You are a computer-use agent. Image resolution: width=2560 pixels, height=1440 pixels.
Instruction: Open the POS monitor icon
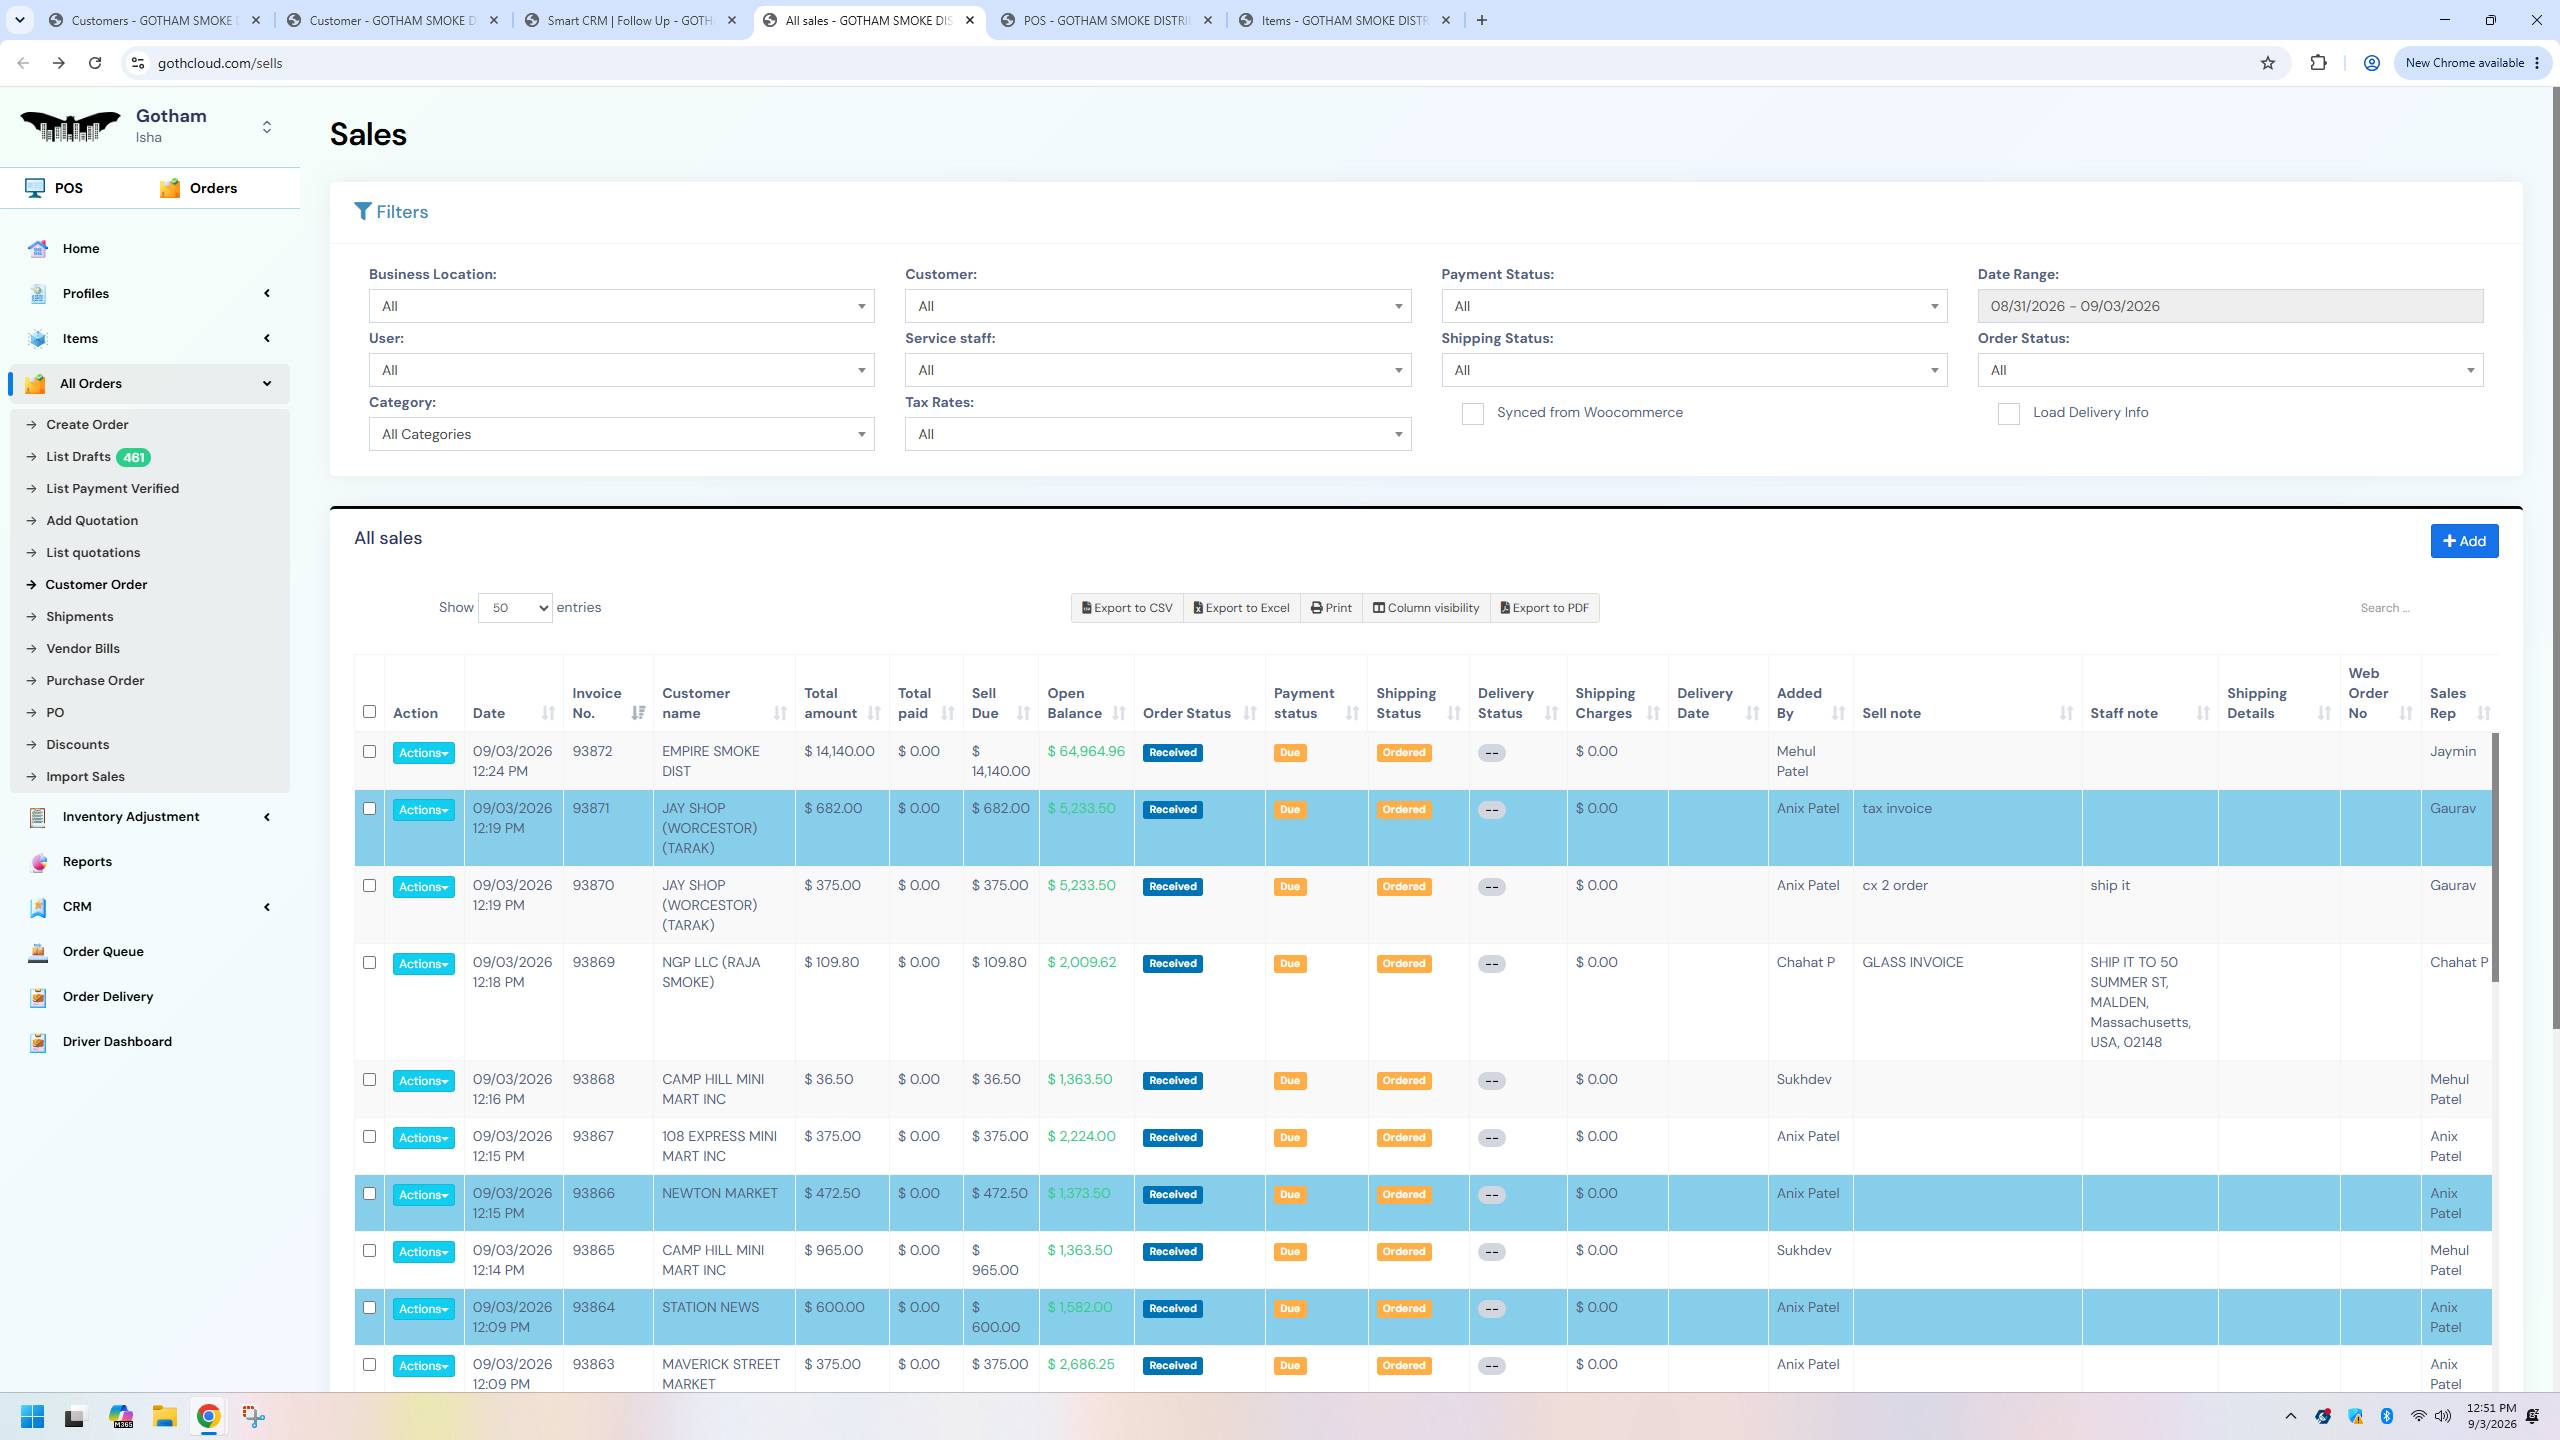(x=35, y=188)
